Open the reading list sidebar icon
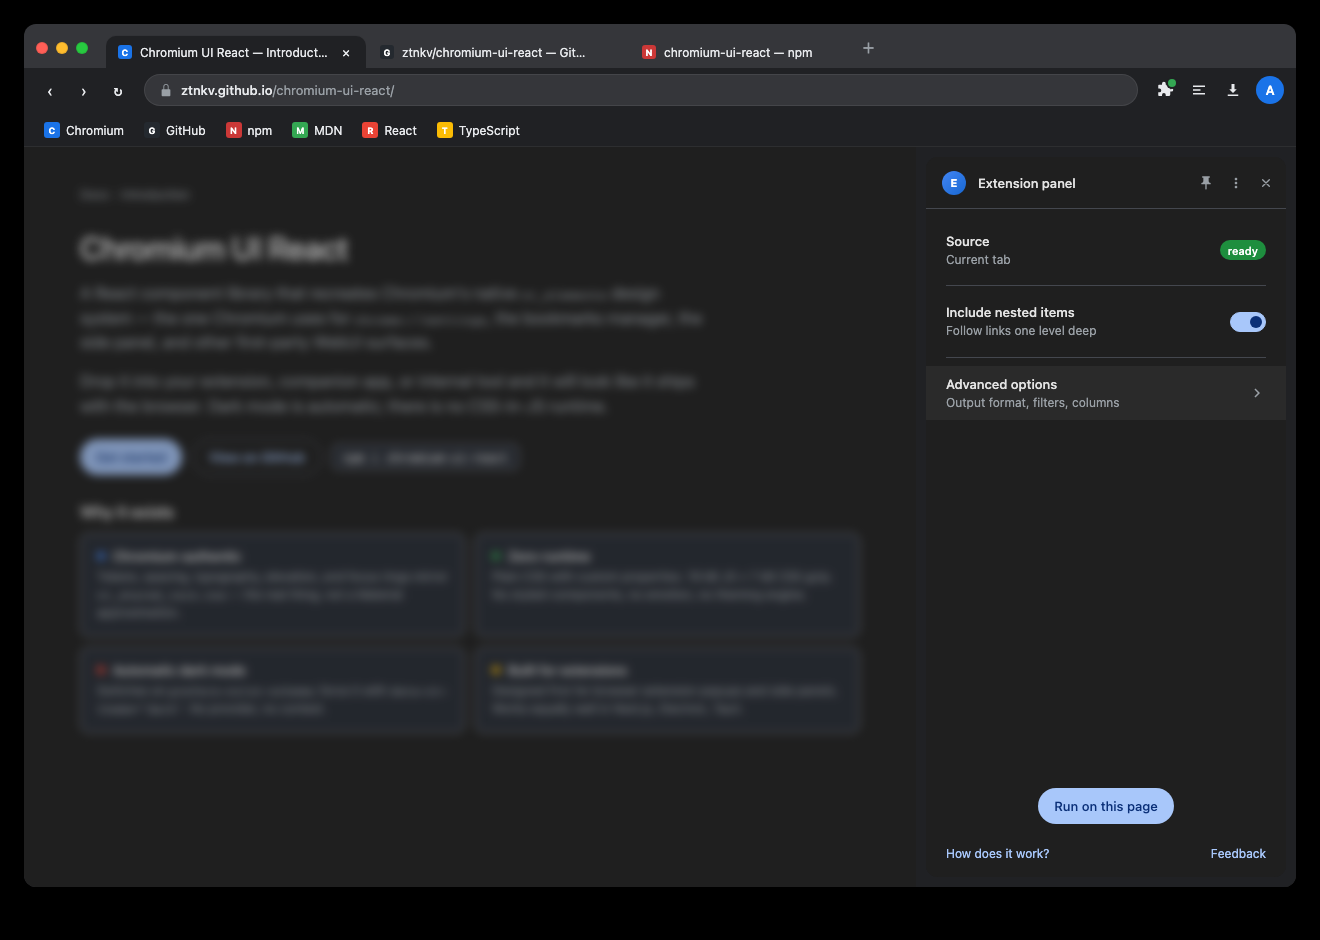1320x940 pixels. tap(1198, 90)
